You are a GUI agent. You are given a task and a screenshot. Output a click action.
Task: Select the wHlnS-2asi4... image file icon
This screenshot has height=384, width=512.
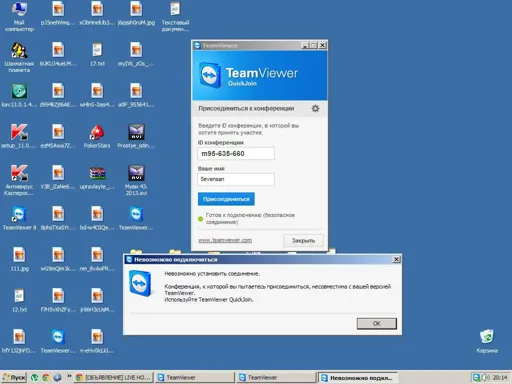point(97,96)
